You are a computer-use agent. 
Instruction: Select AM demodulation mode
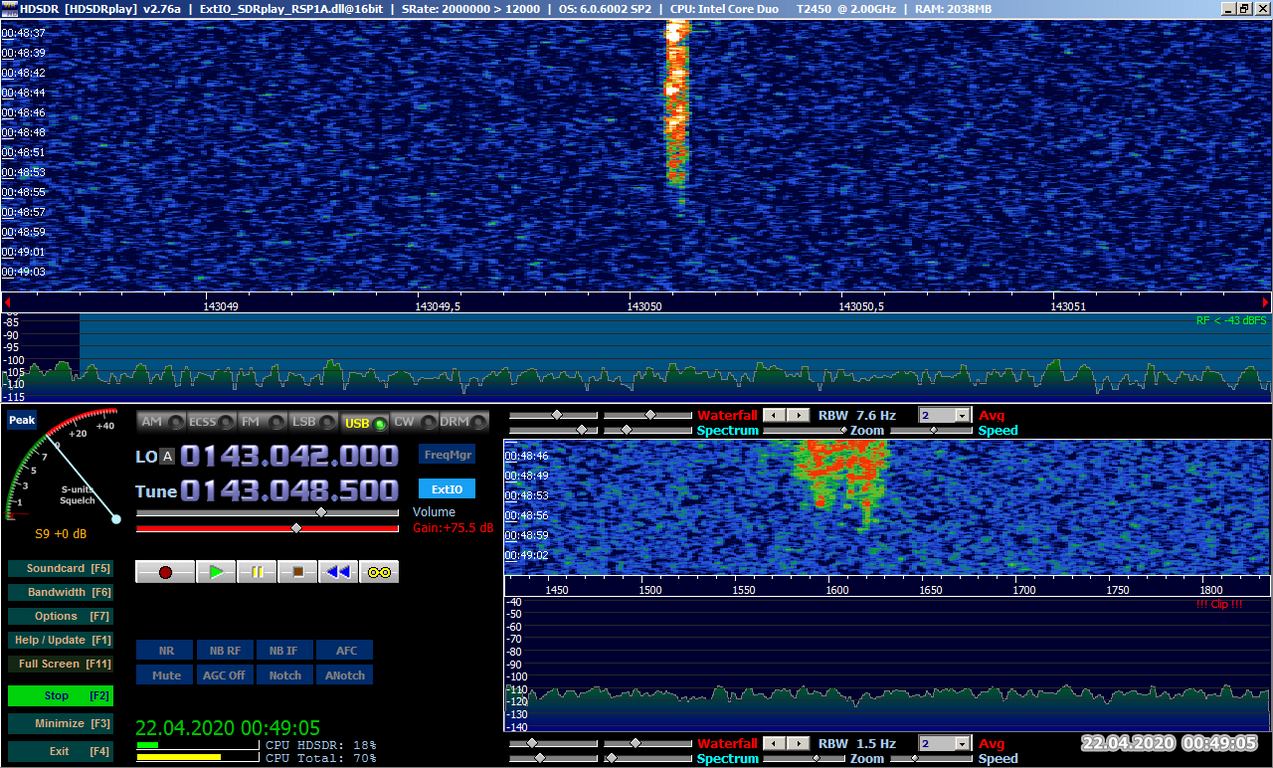pos(161,422)
